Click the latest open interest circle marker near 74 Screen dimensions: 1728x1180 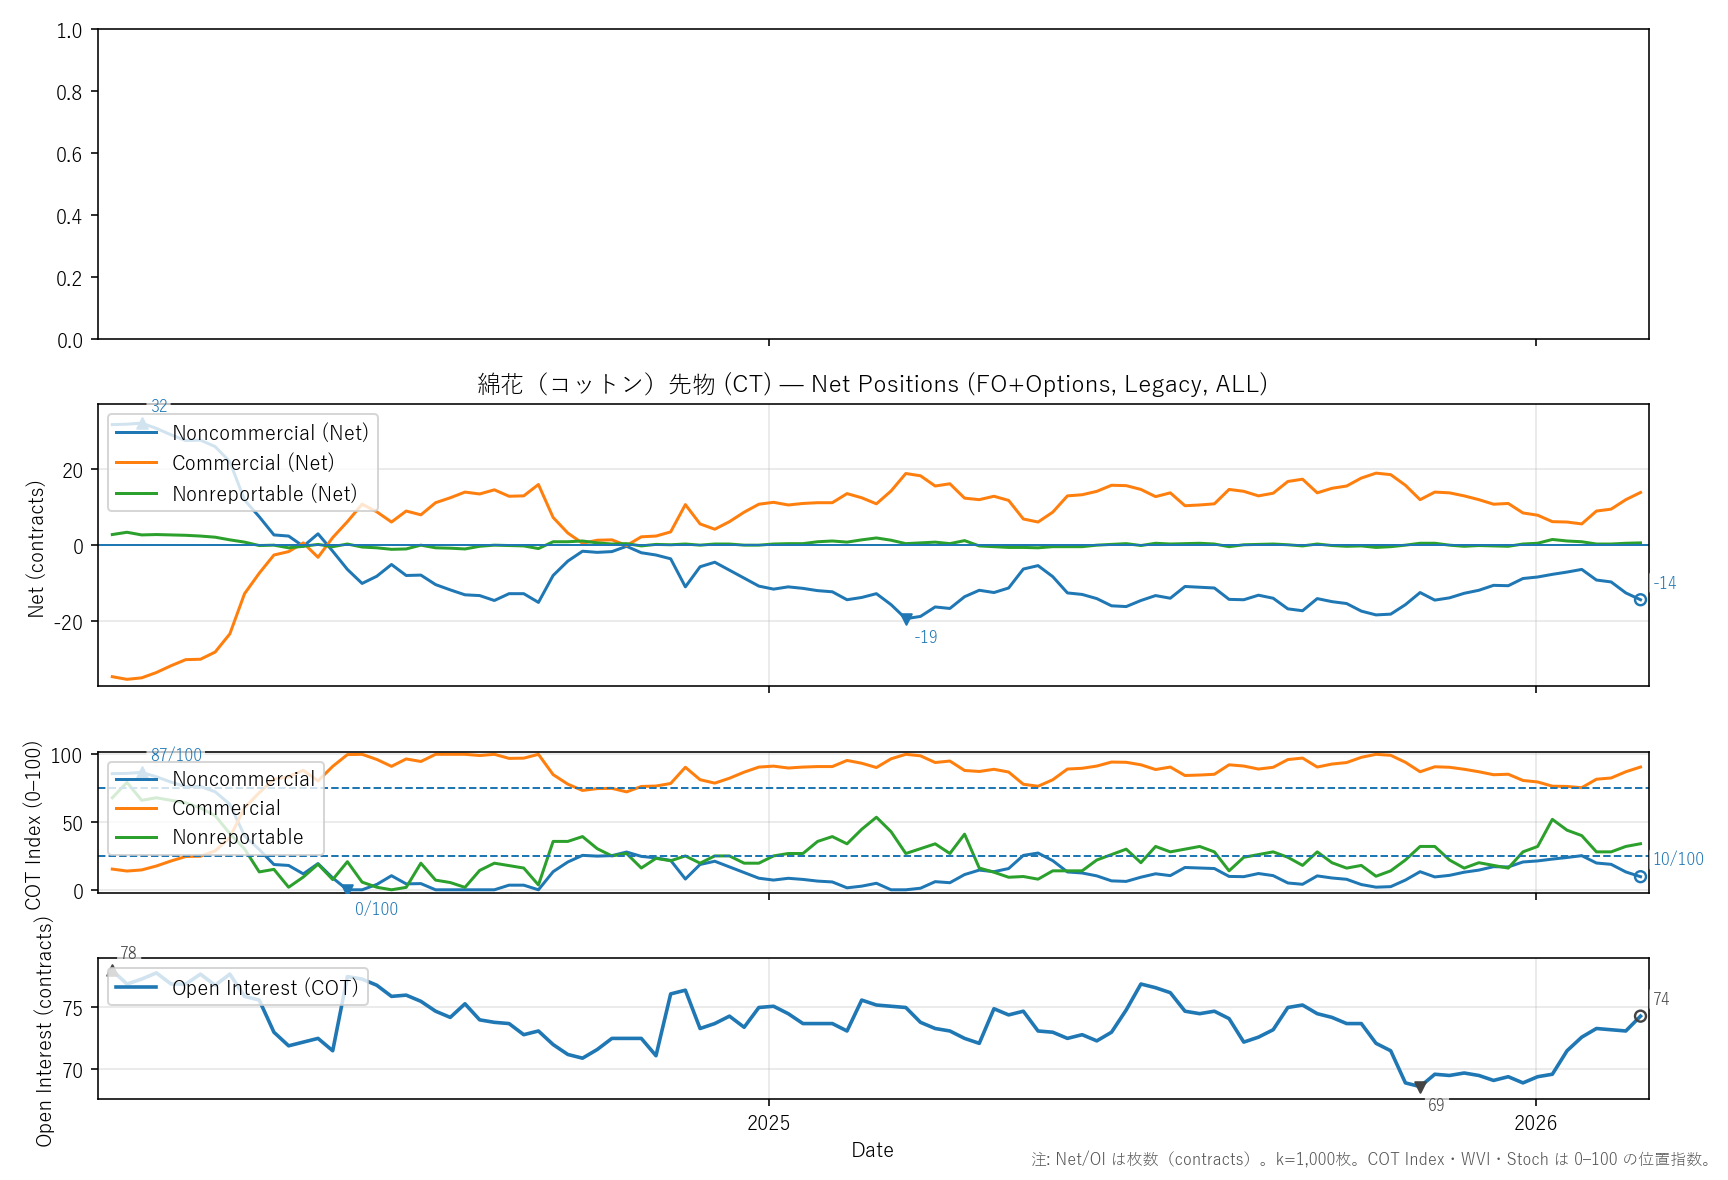click(1640, 1016)
